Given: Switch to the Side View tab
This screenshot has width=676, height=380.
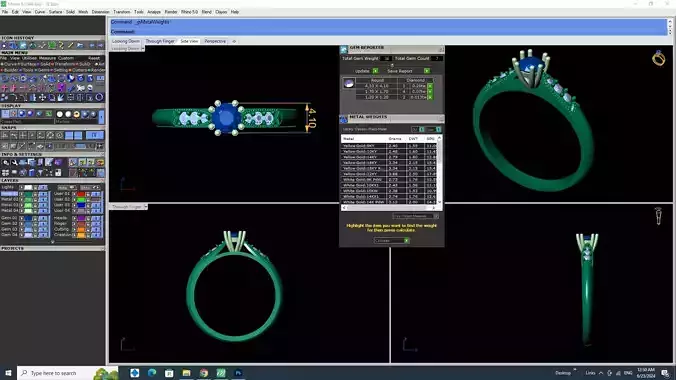Looking at the screenshot, I should pos(189,41).
